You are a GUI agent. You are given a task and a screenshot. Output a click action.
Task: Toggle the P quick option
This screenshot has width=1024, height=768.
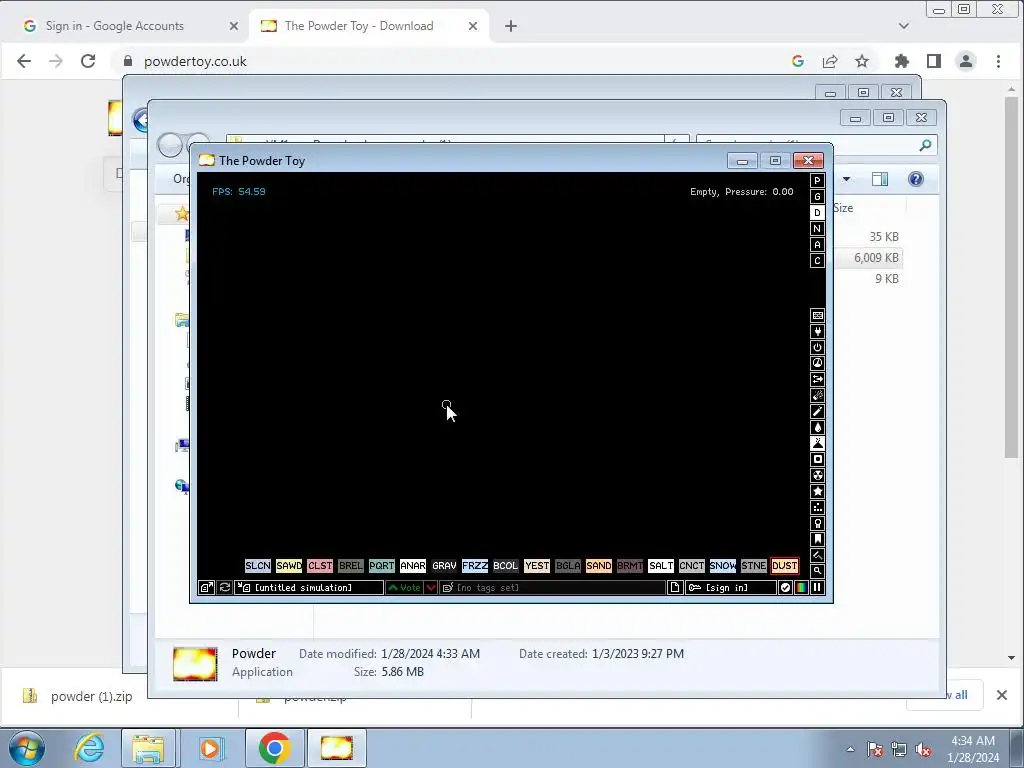817,181
